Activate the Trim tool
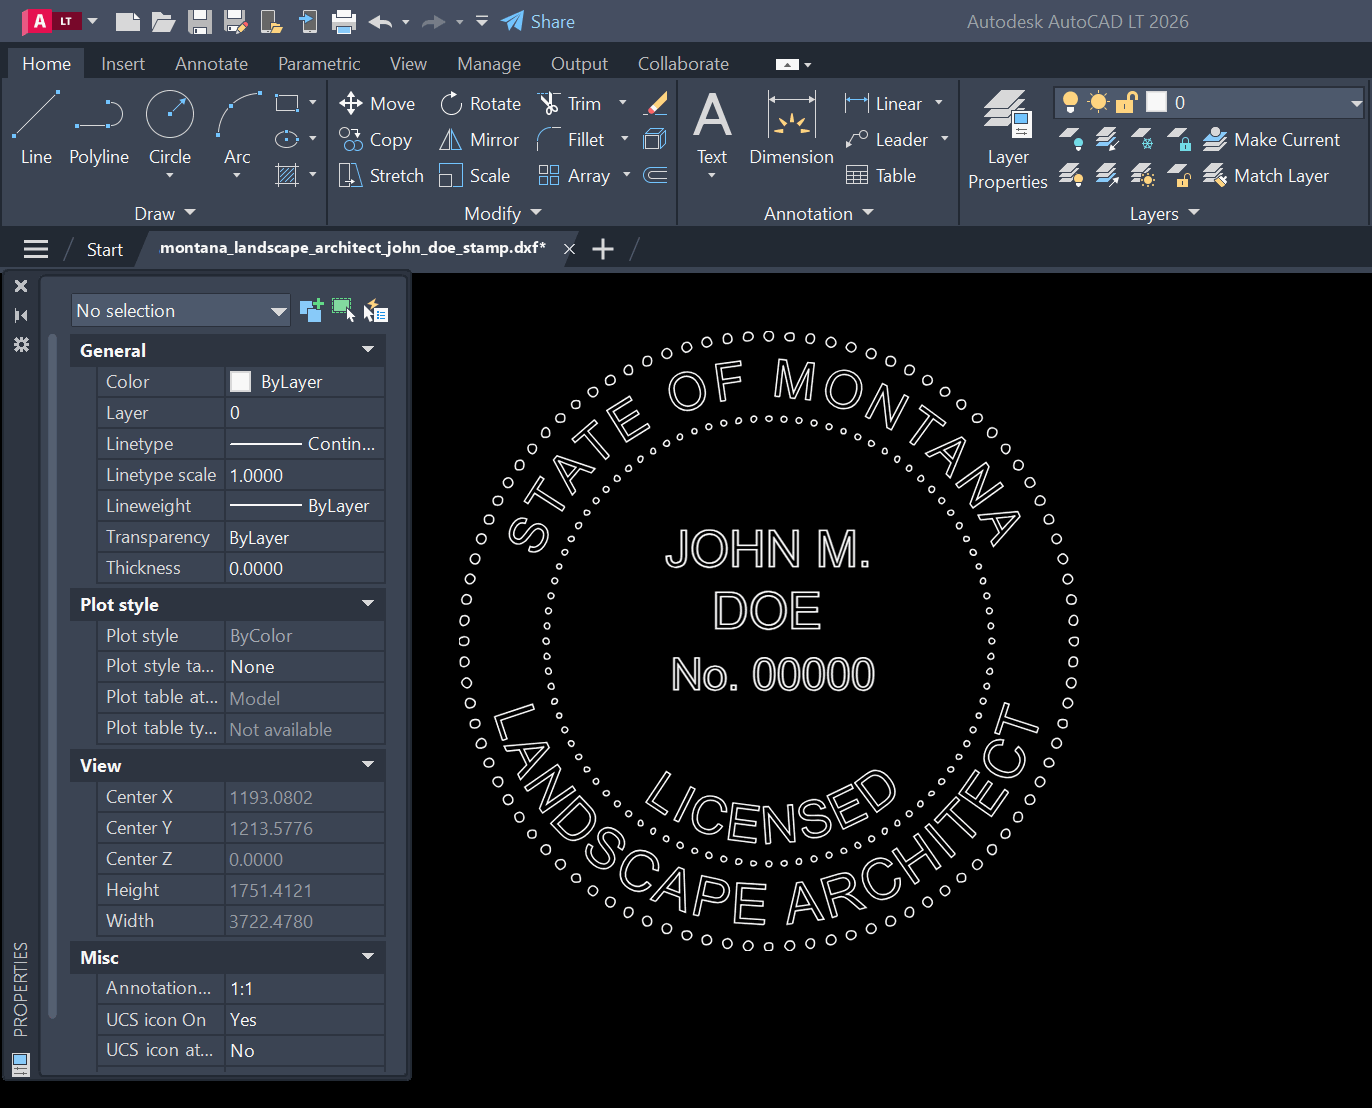 [x=570, y=103]
